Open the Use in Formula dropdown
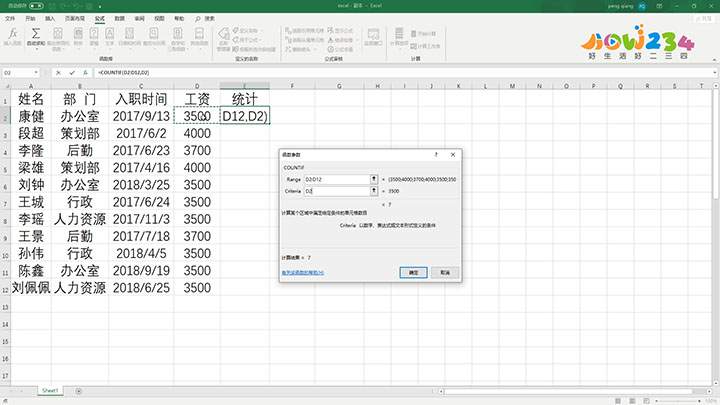The height and width of the screenshot is (405, 720). pos(247,39)
